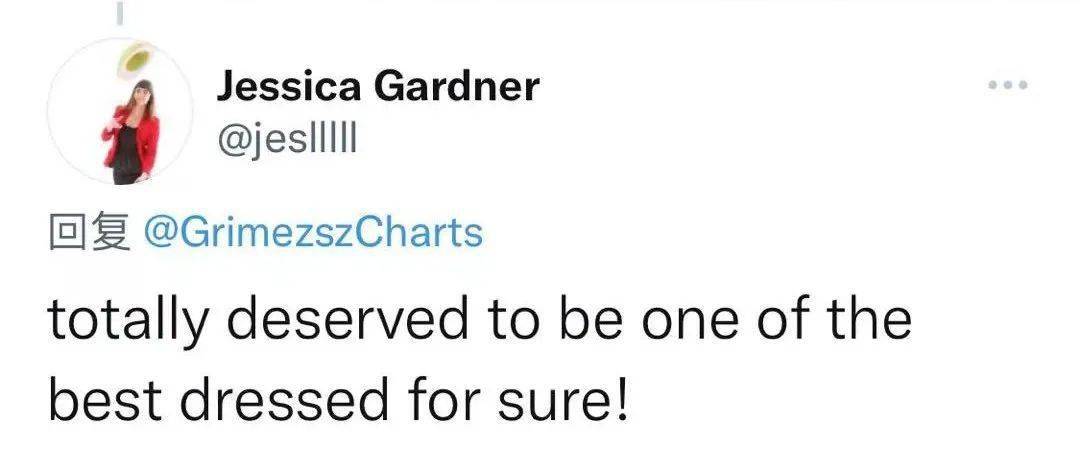1080x466 pixels.
Task: Click the word "totally" starting the tweet
Action: (x=130, y=322)
